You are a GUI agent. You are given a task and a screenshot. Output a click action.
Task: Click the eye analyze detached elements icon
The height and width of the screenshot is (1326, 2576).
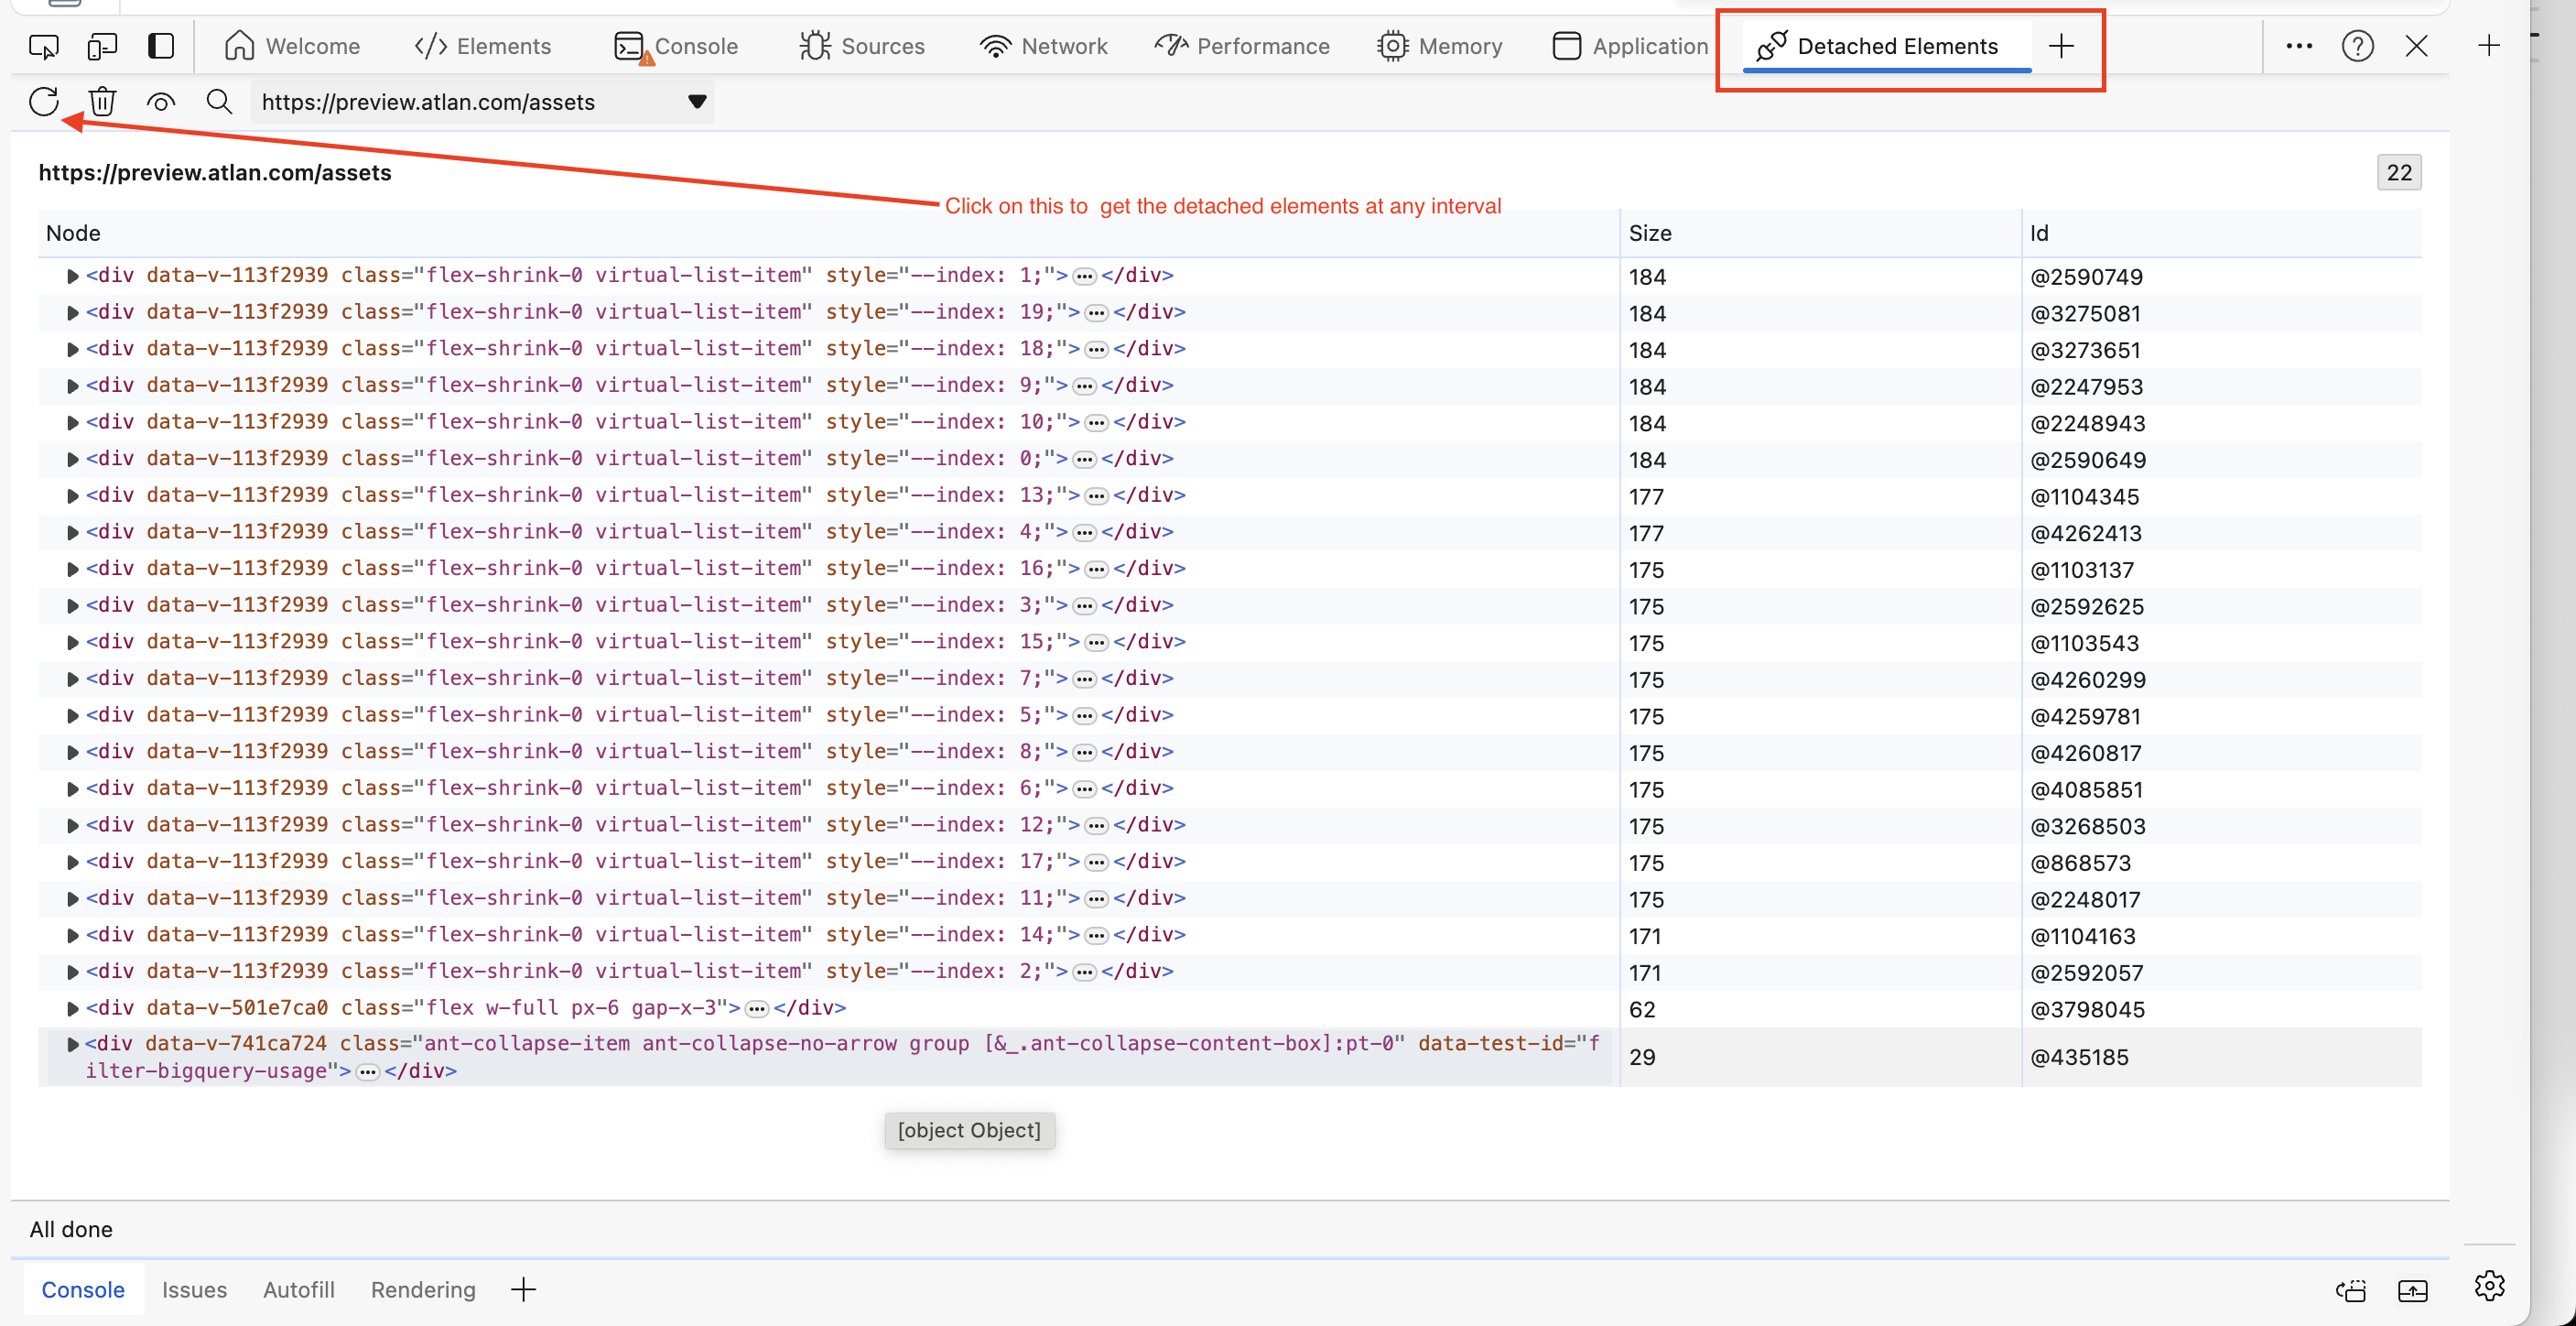[x=161, y=102]
